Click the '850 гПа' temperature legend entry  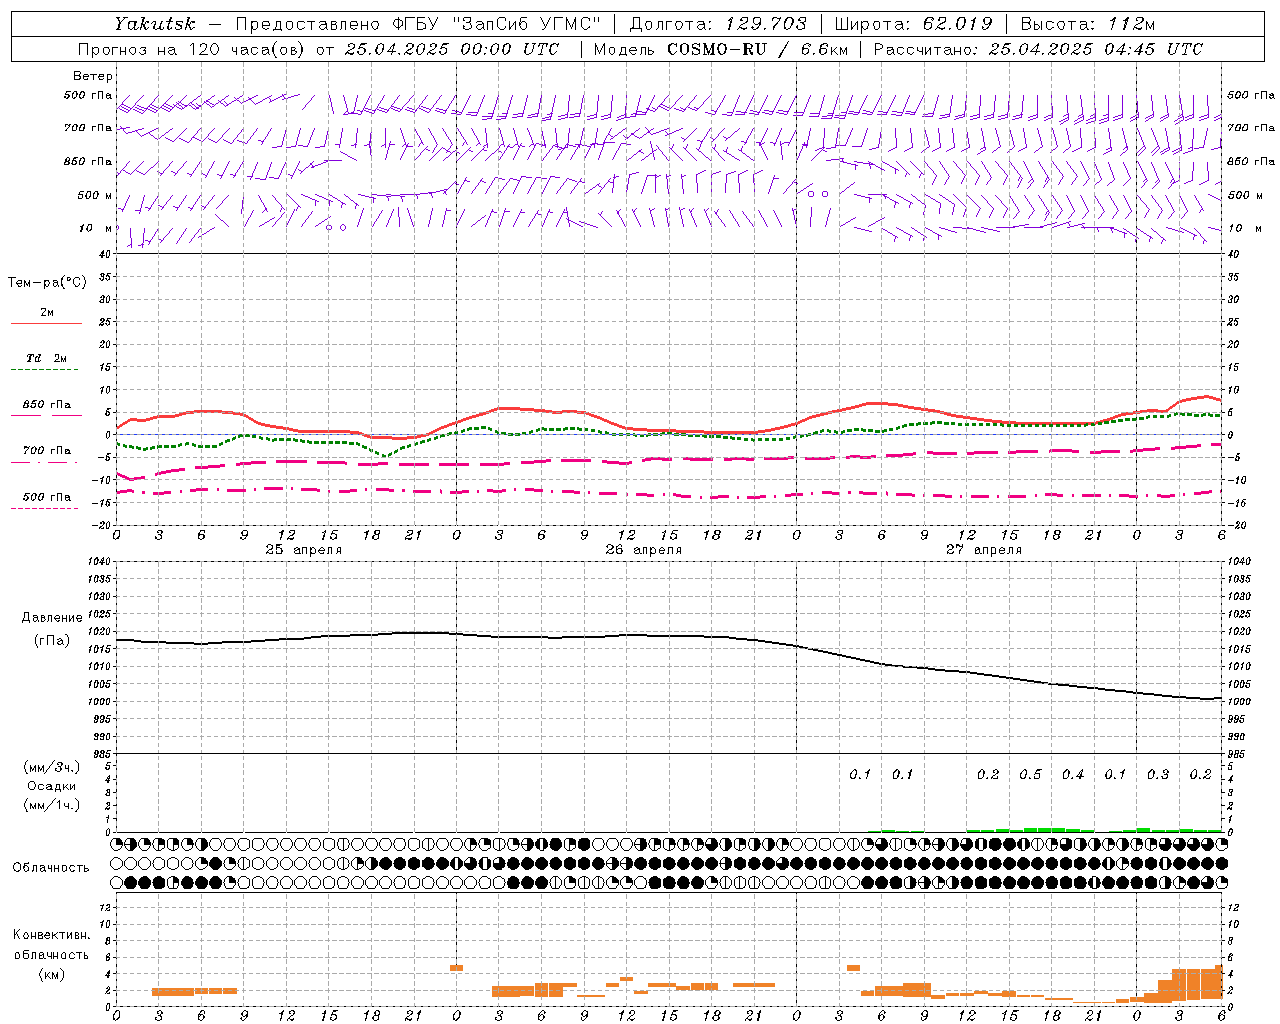(47, 405)
